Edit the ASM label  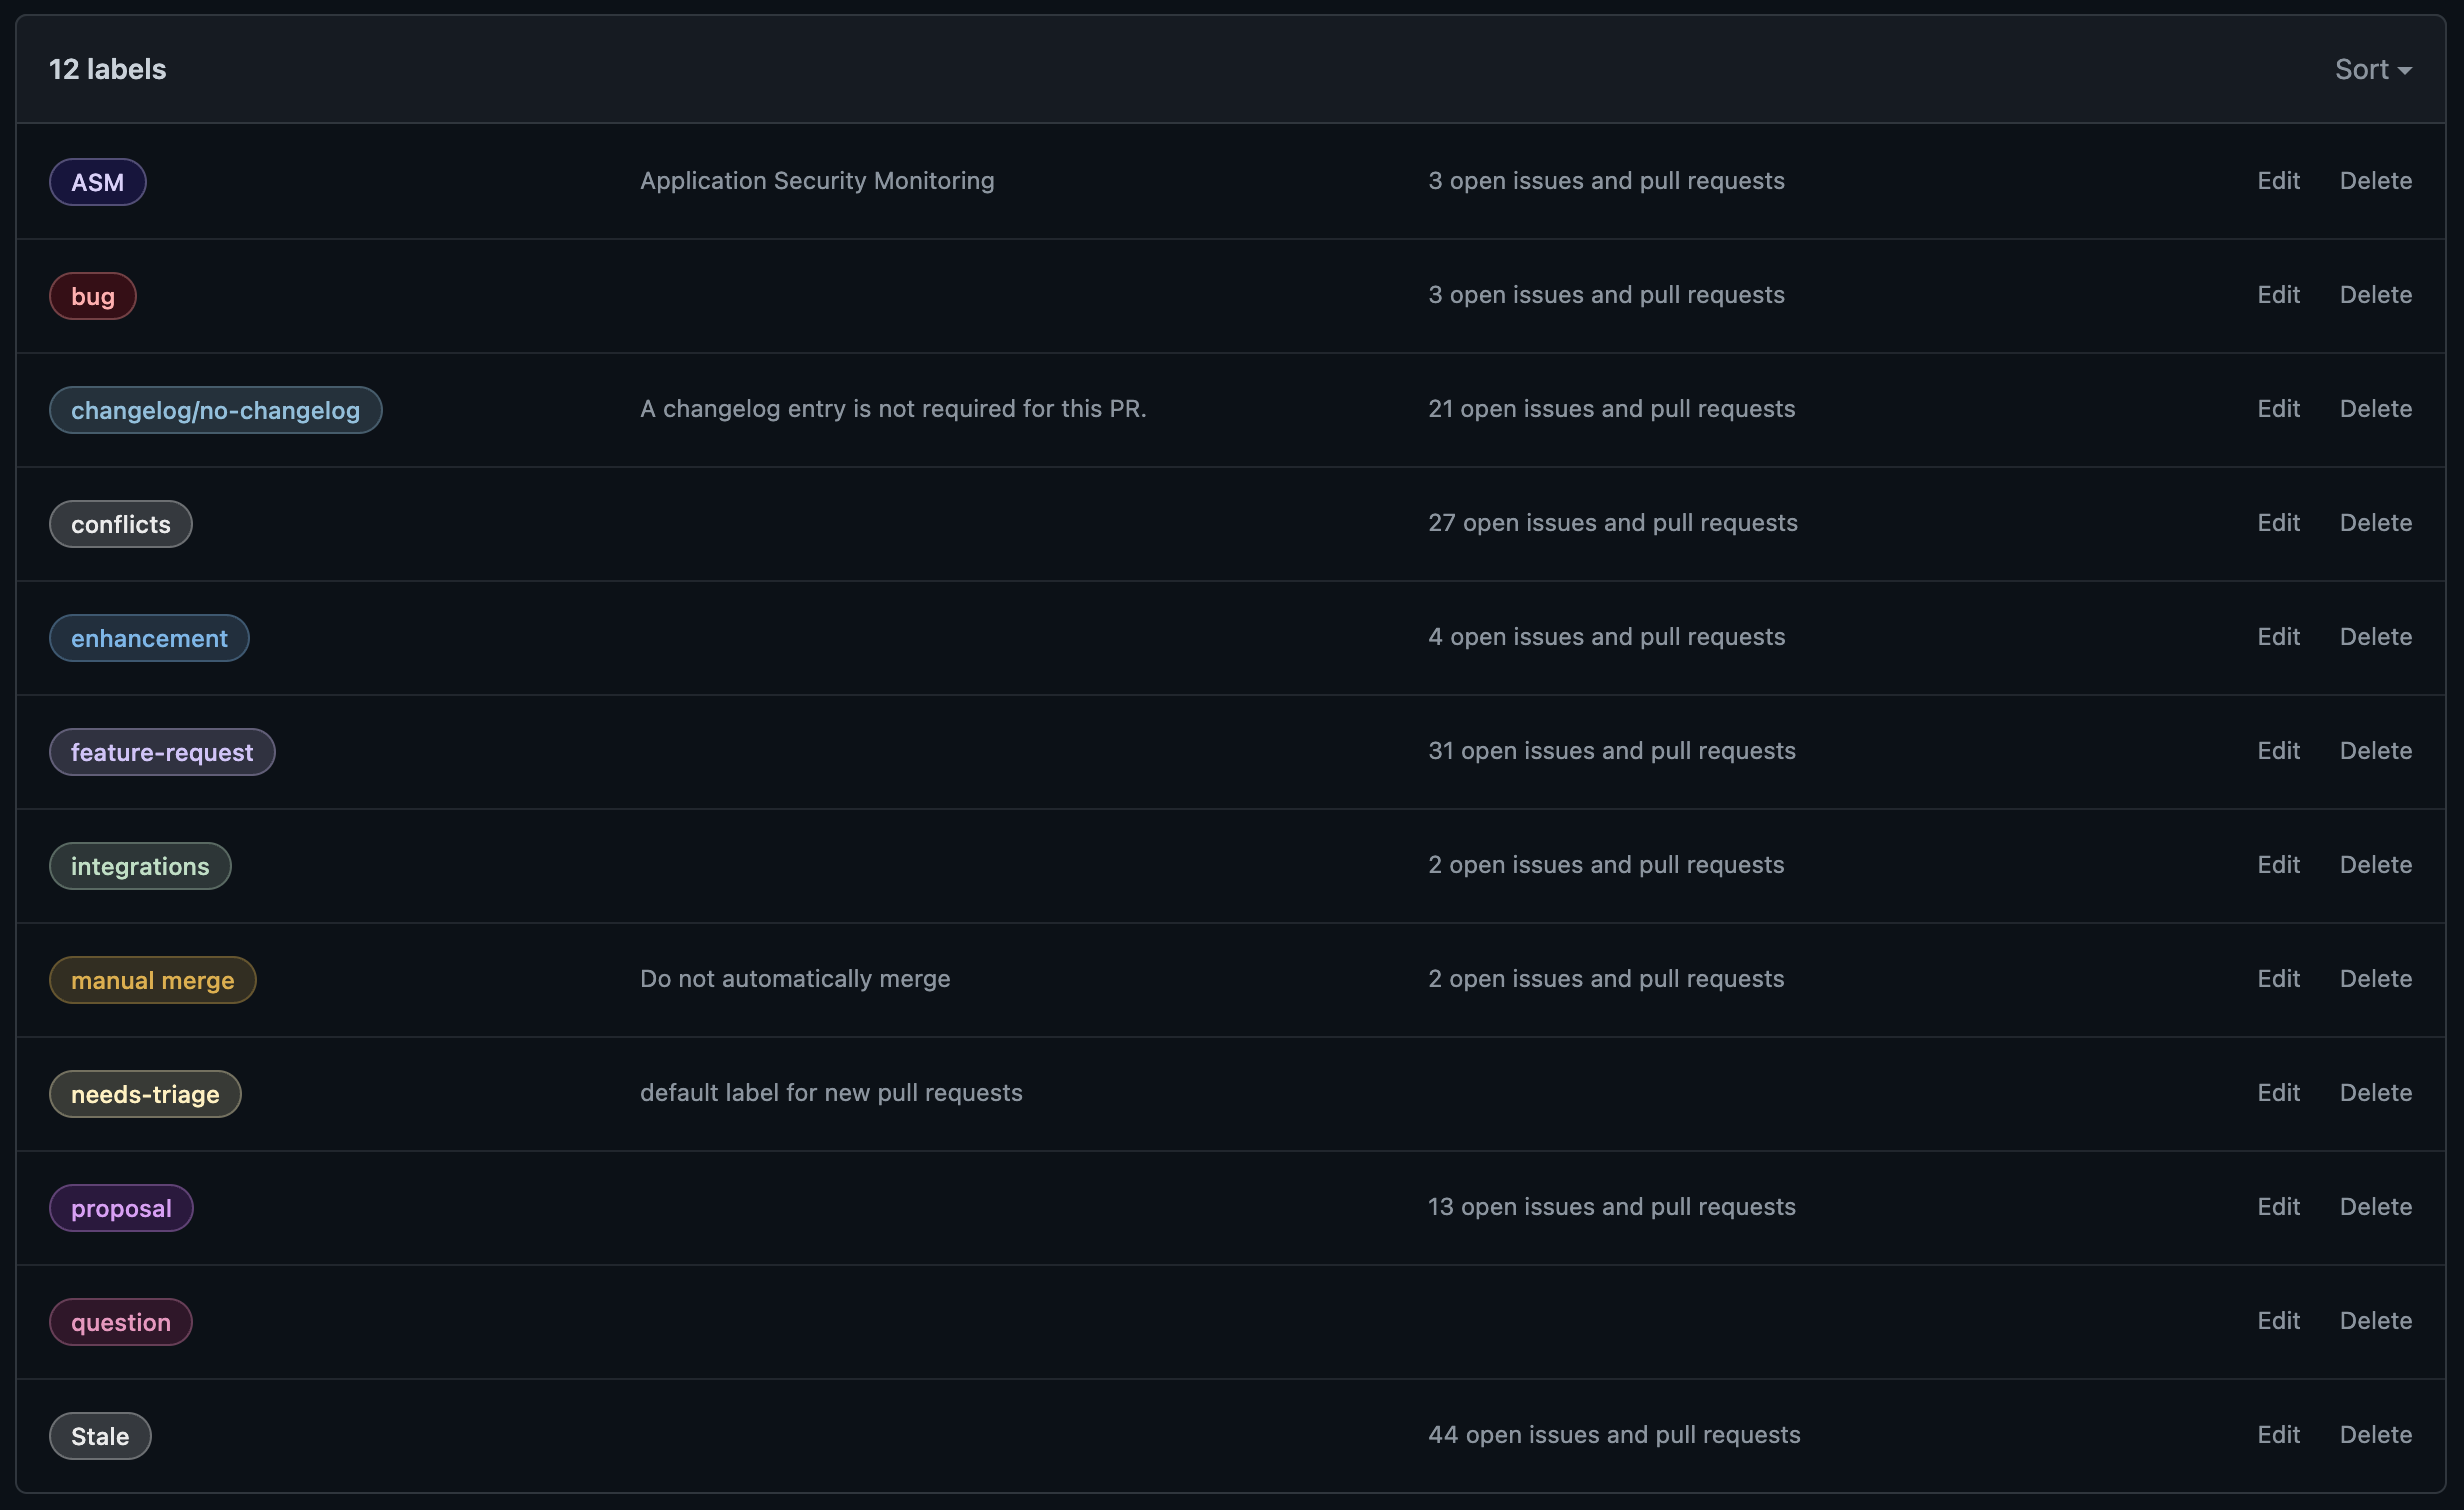2278,181
